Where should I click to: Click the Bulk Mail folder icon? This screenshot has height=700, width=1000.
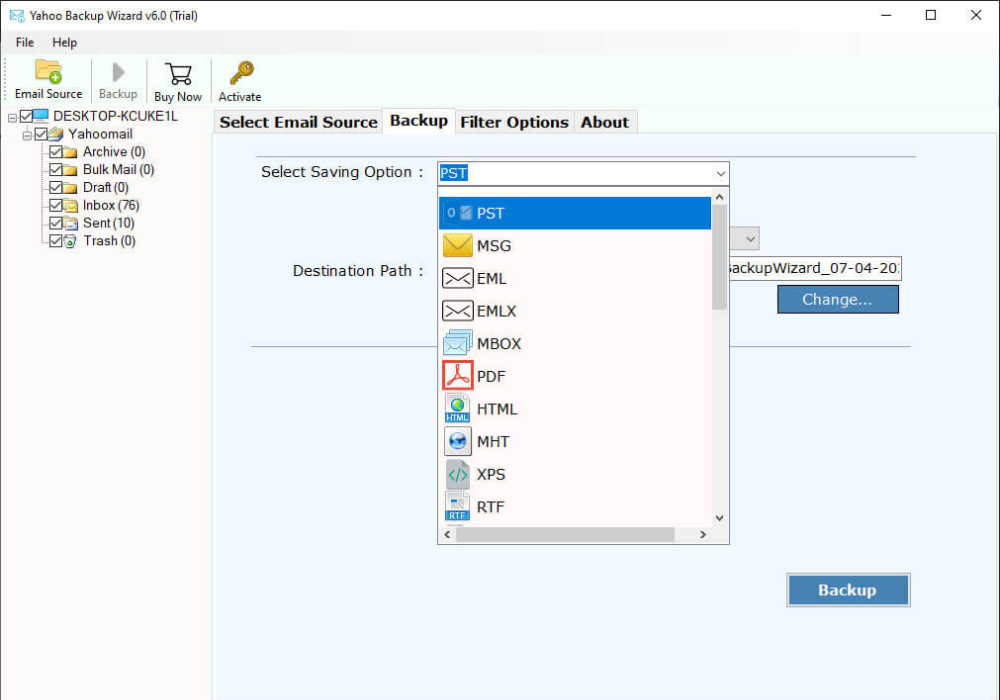point(71,170)
